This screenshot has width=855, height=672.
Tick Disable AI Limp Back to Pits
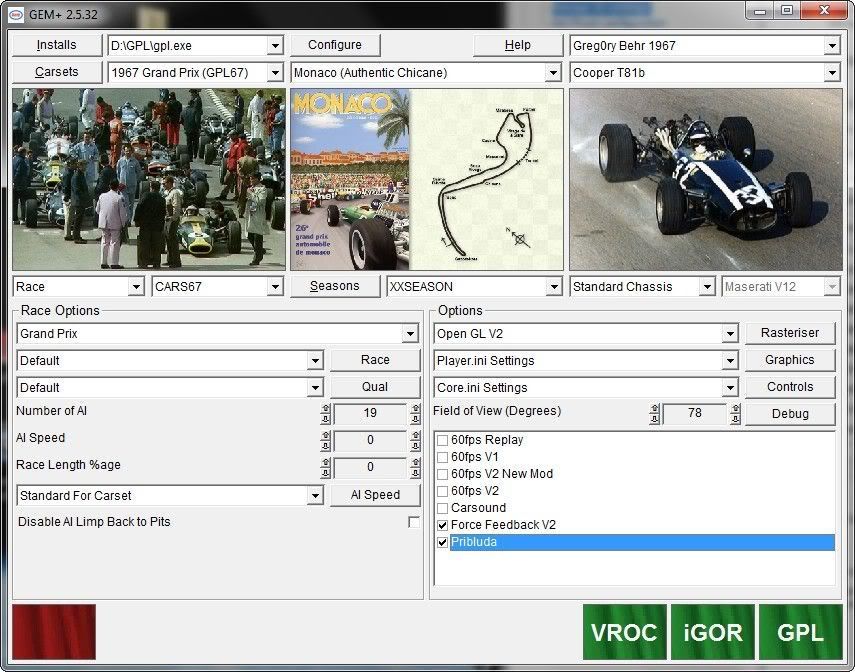(x=414, y=522)
